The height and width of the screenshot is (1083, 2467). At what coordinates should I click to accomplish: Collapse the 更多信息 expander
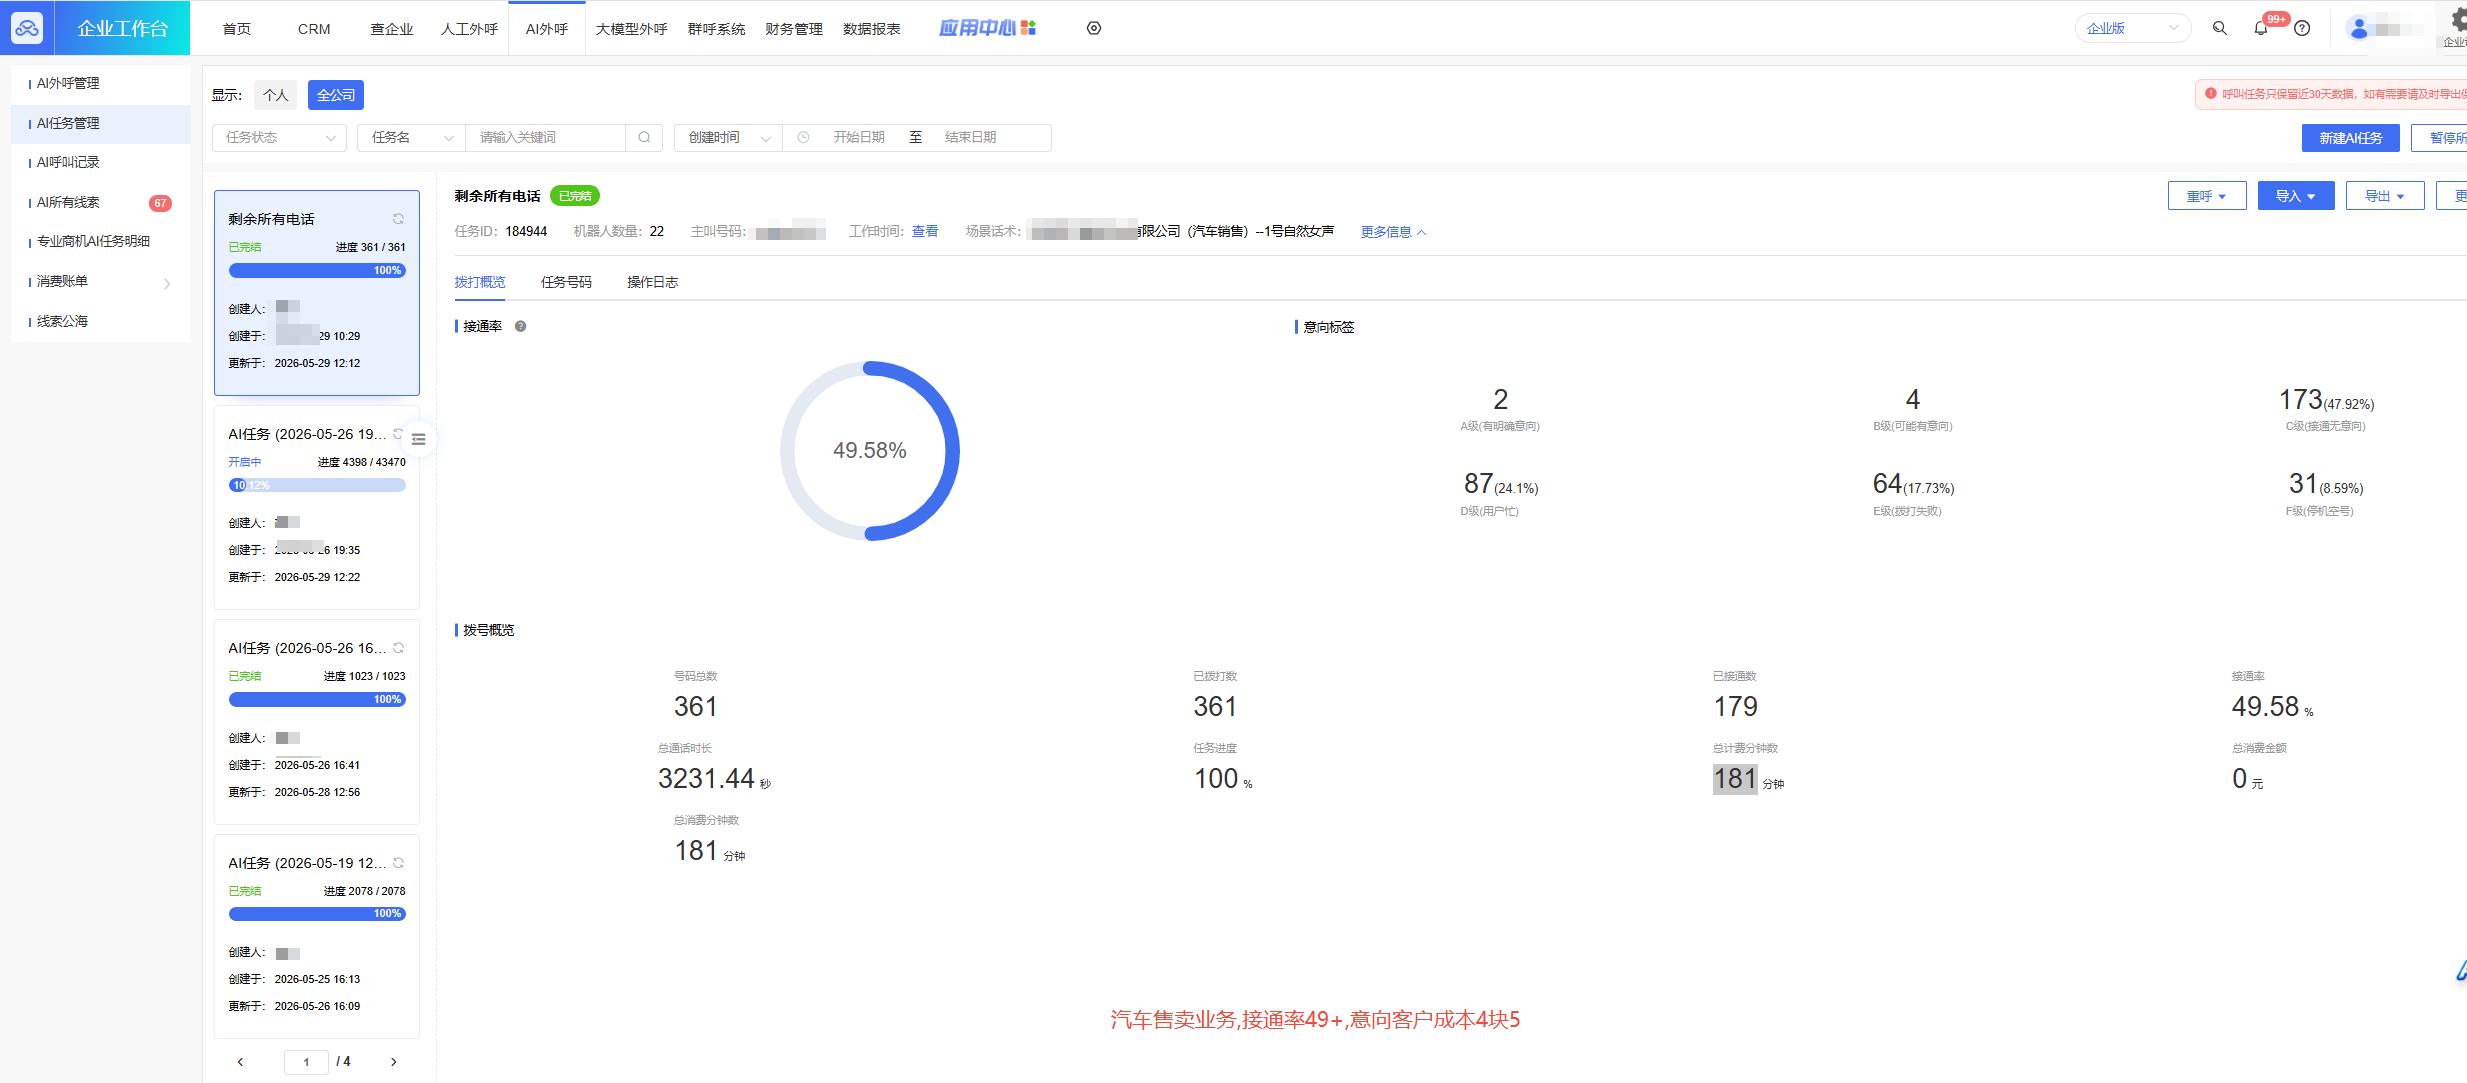(x=1393, y=232)
